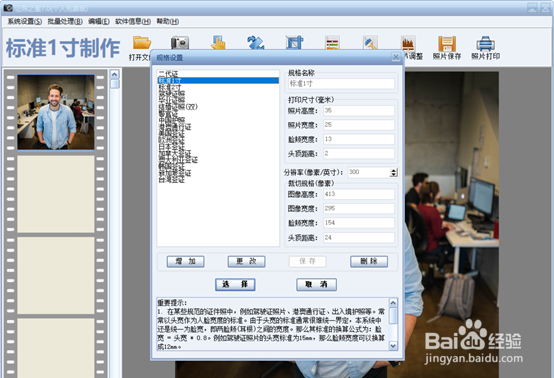Viewport: 554px width, 378px height.
Task: Click the 头顶距离 pixel field showing 24
Action: click(x=359, y=237)
